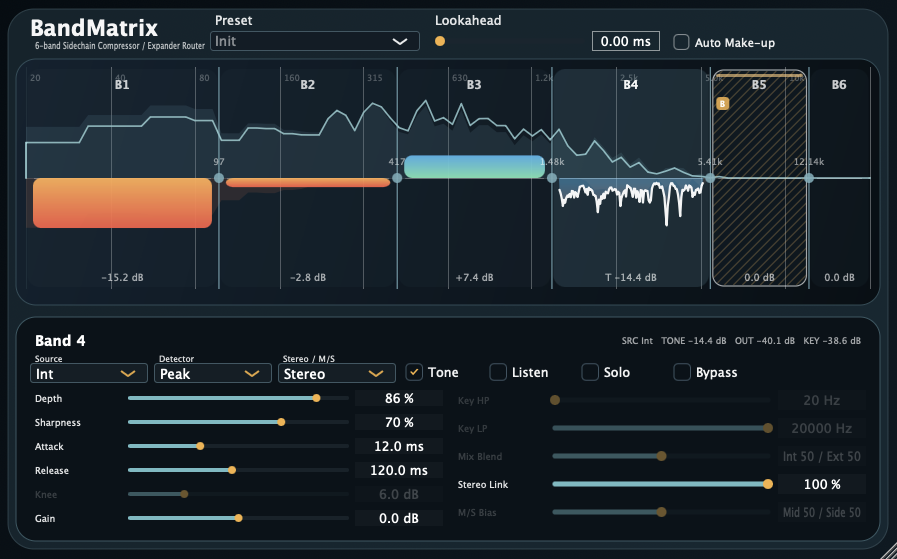The height and width of the screenshot is (559, 897).
Task: Click the 417 Hz crossover node
Action: pos(397,178)
